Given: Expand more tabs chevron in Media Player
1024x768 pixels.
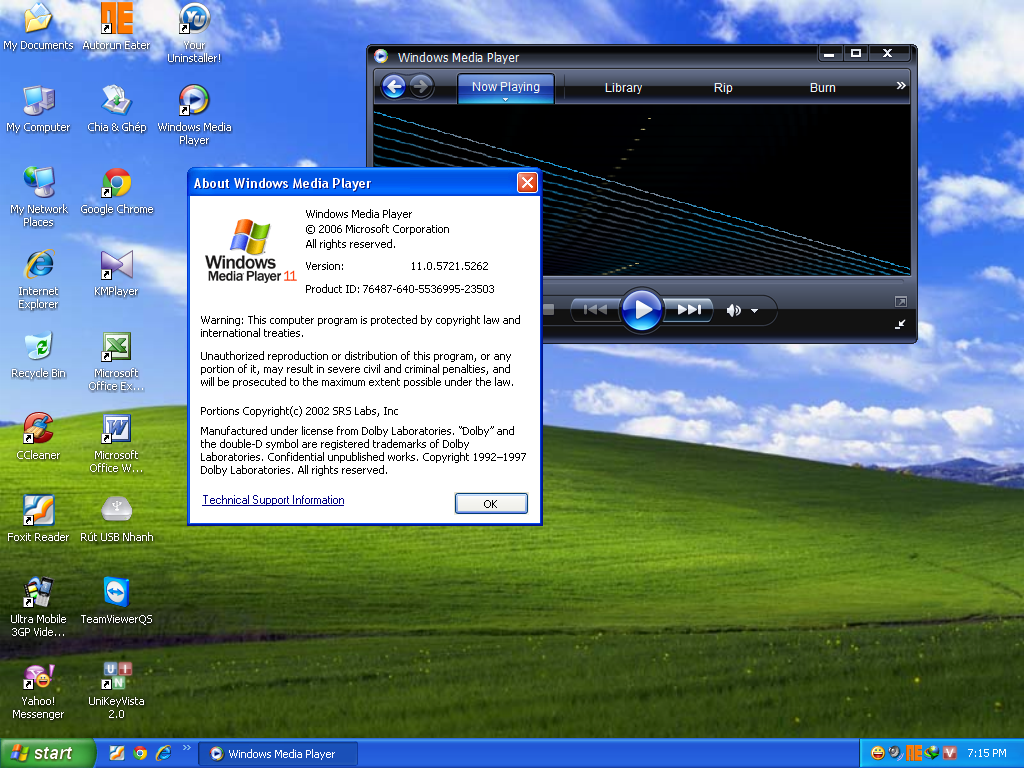Looking at the screenshot, I should (901, 86).
